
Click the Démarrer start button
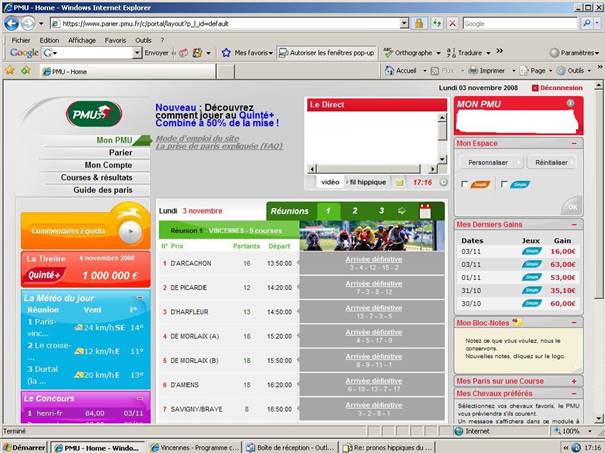(x=24, y=448)
